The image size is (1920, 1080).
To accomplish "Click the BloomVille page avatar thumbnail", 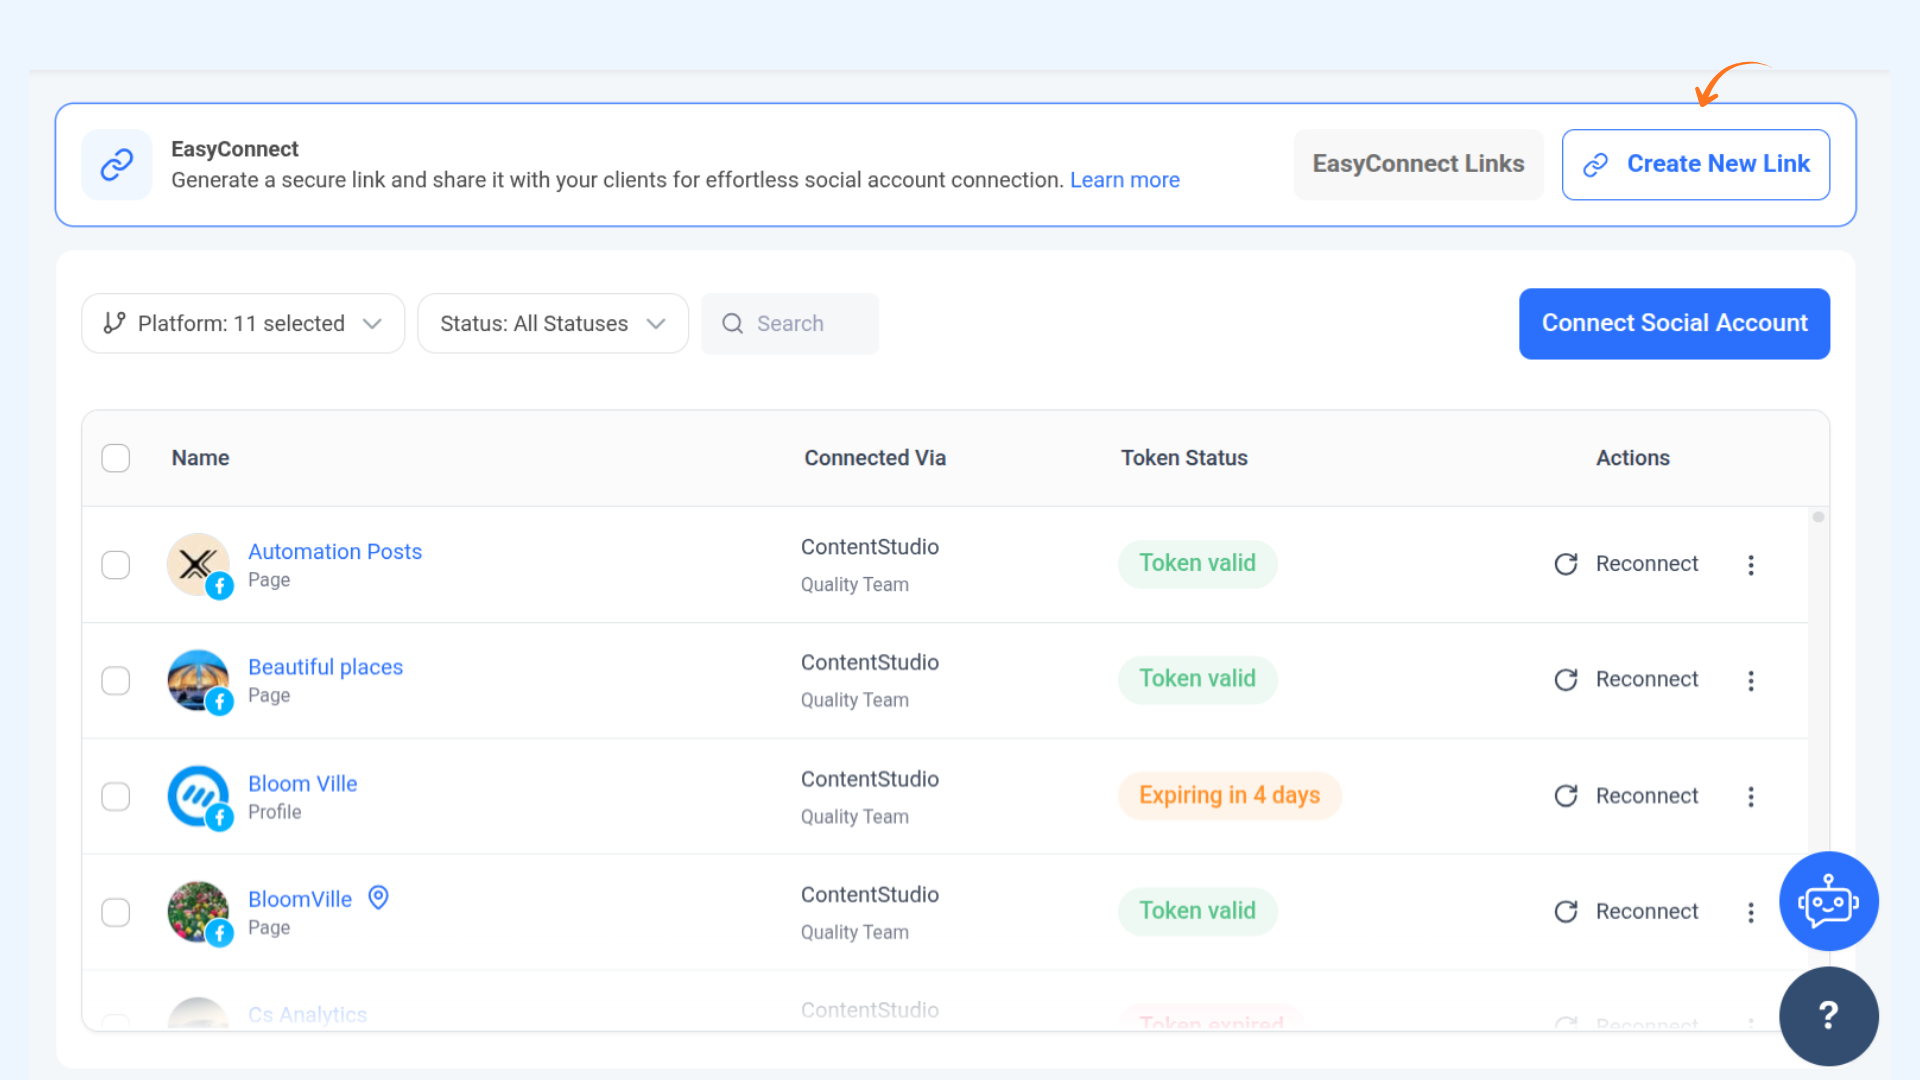I will click(x=198, y=911).
